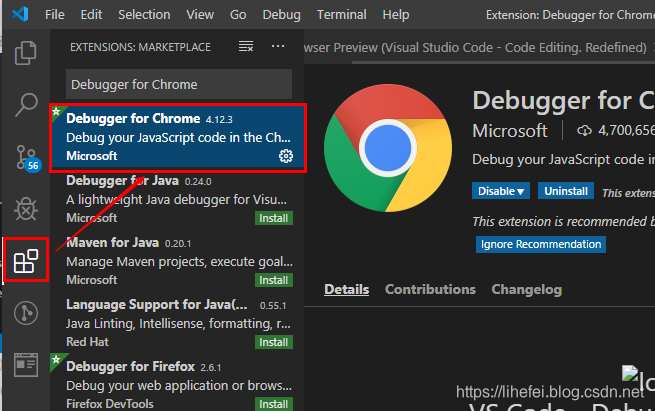This screenshot has height=411, width=655.
Task: Select Debugger for Chrome list entry
Action: [x=178, y=138]
